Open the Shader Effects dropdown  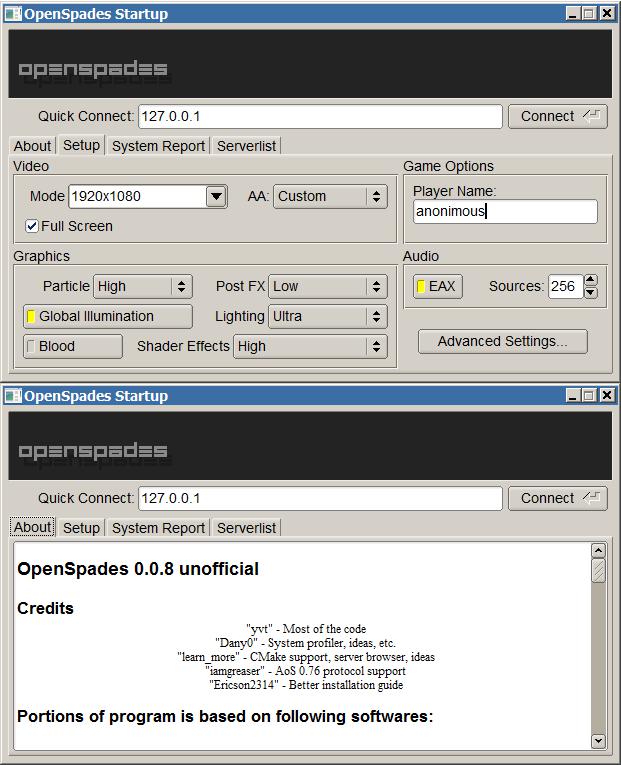(x=310, y=346)
